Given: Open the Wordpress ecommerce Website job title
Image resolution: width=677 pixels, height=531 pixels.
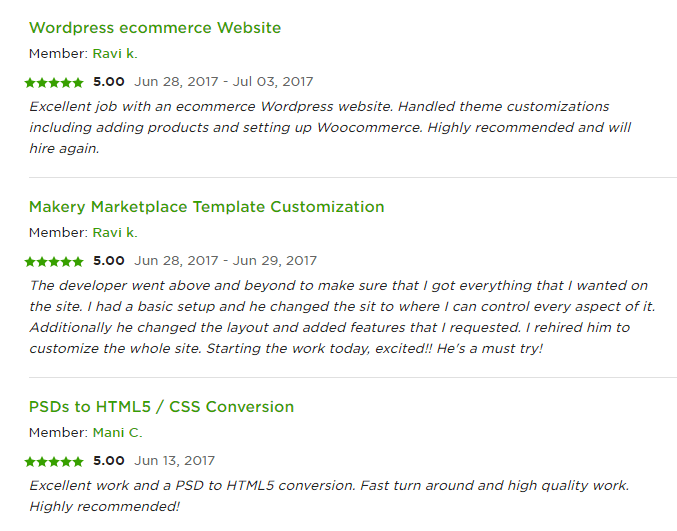Looking at the screenshot, I should coord(155,28).
